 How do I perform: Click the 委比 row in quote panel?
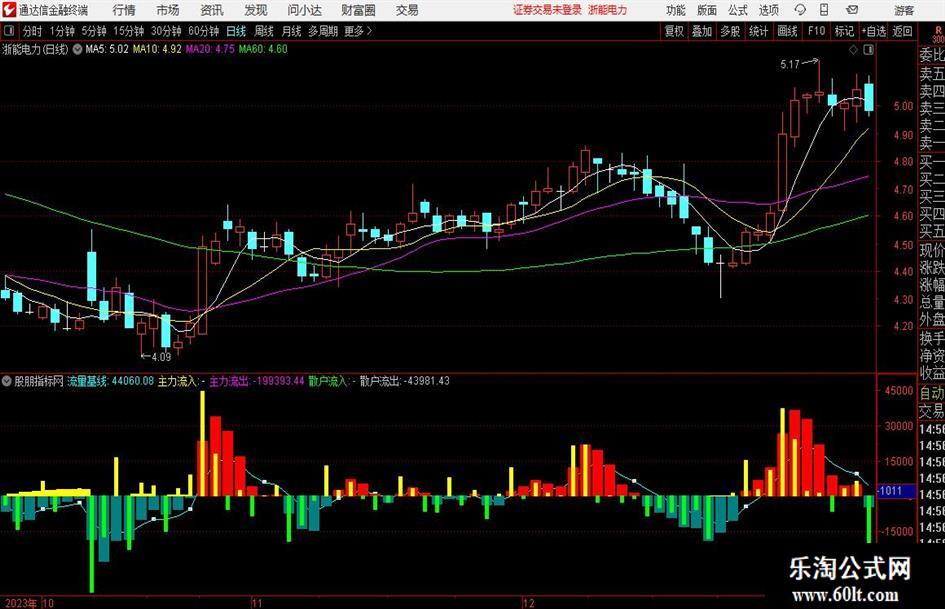click(932, 55)
